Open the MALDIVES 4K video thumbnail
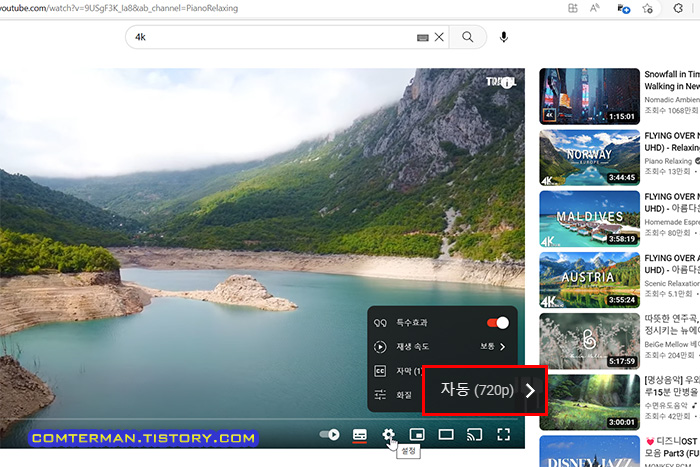This screenshot has width=700, height=467. [589, 219]
